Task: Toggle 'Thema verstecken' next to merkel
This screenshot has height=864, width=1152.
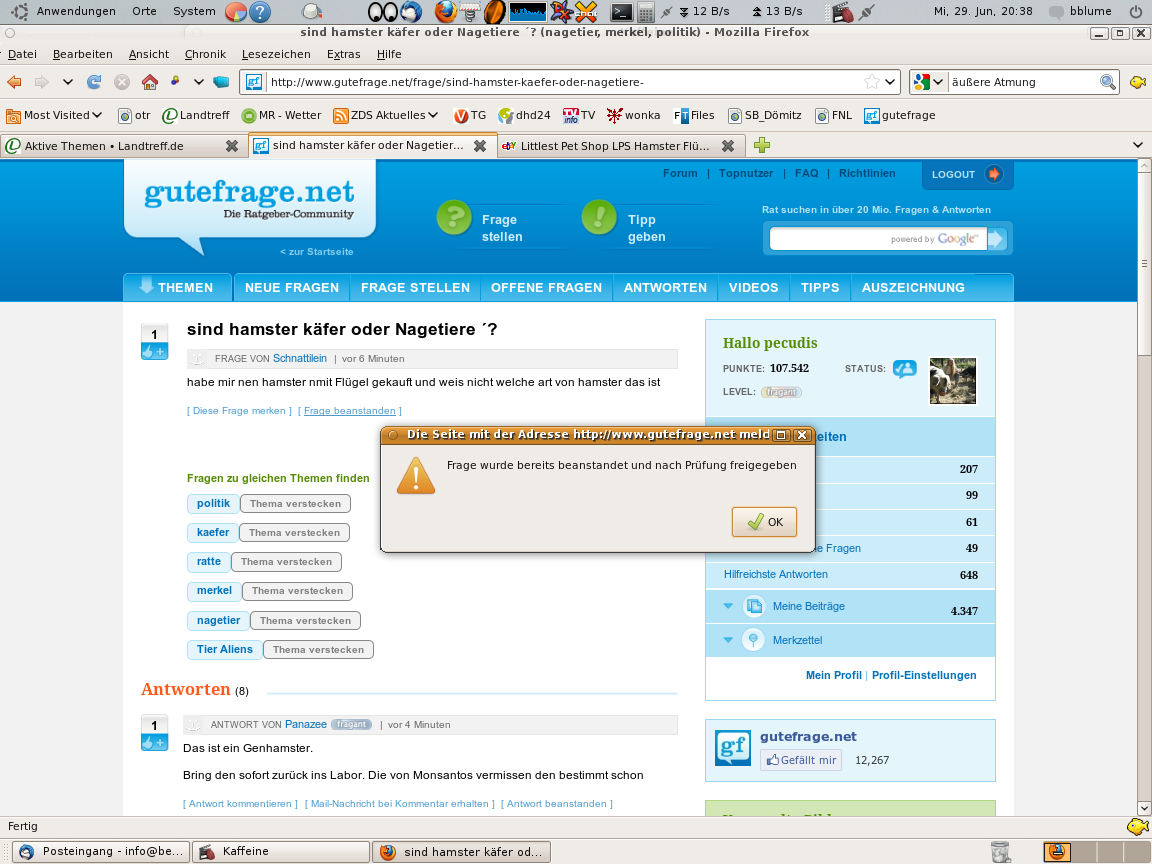Action: click(x=297, y=591)
